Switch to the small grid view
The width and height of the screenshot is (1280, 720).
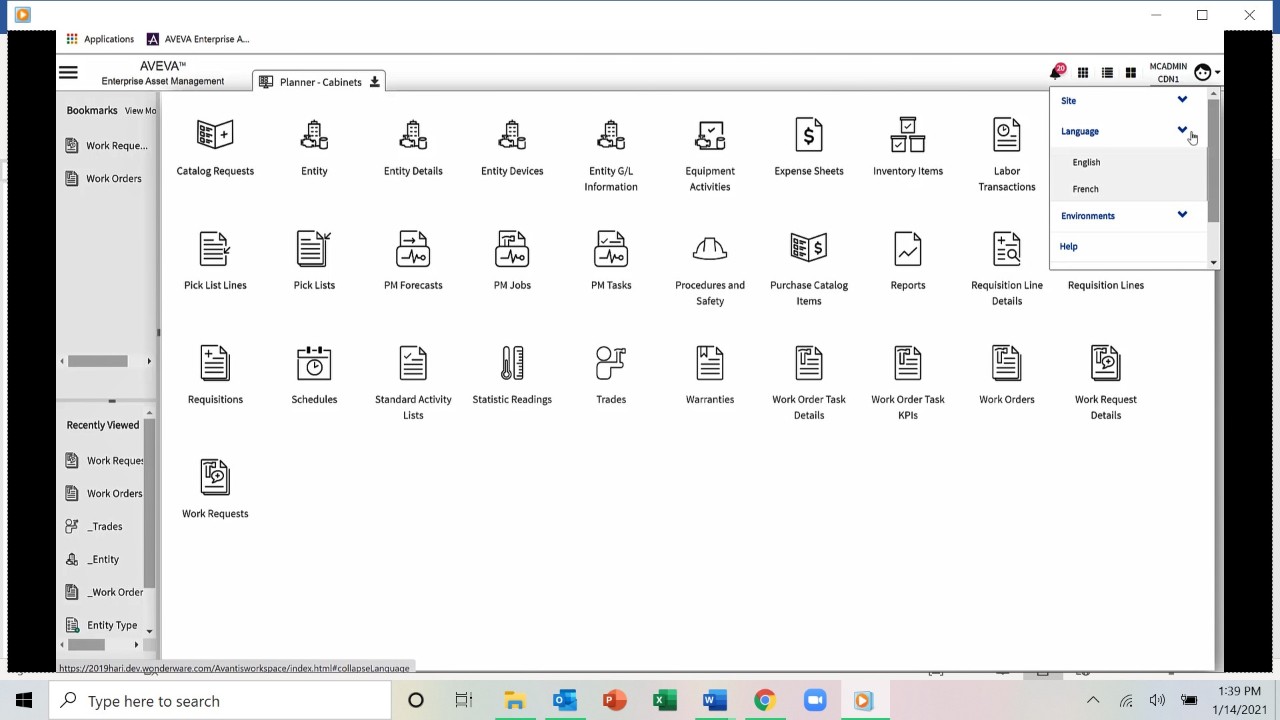(x=1083, y=73)
